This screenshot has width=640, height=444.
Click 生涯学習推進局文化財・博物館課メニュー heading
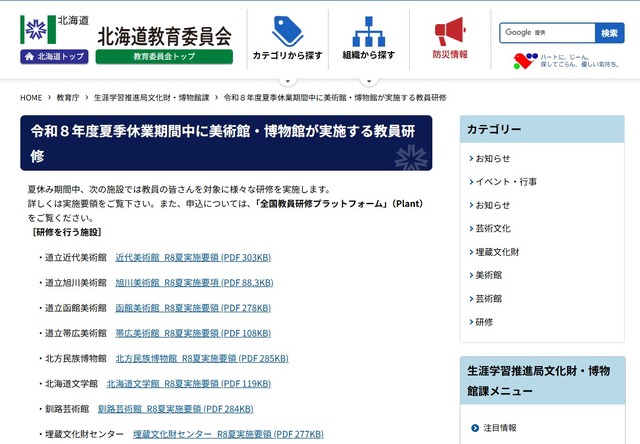pos(542,381)
